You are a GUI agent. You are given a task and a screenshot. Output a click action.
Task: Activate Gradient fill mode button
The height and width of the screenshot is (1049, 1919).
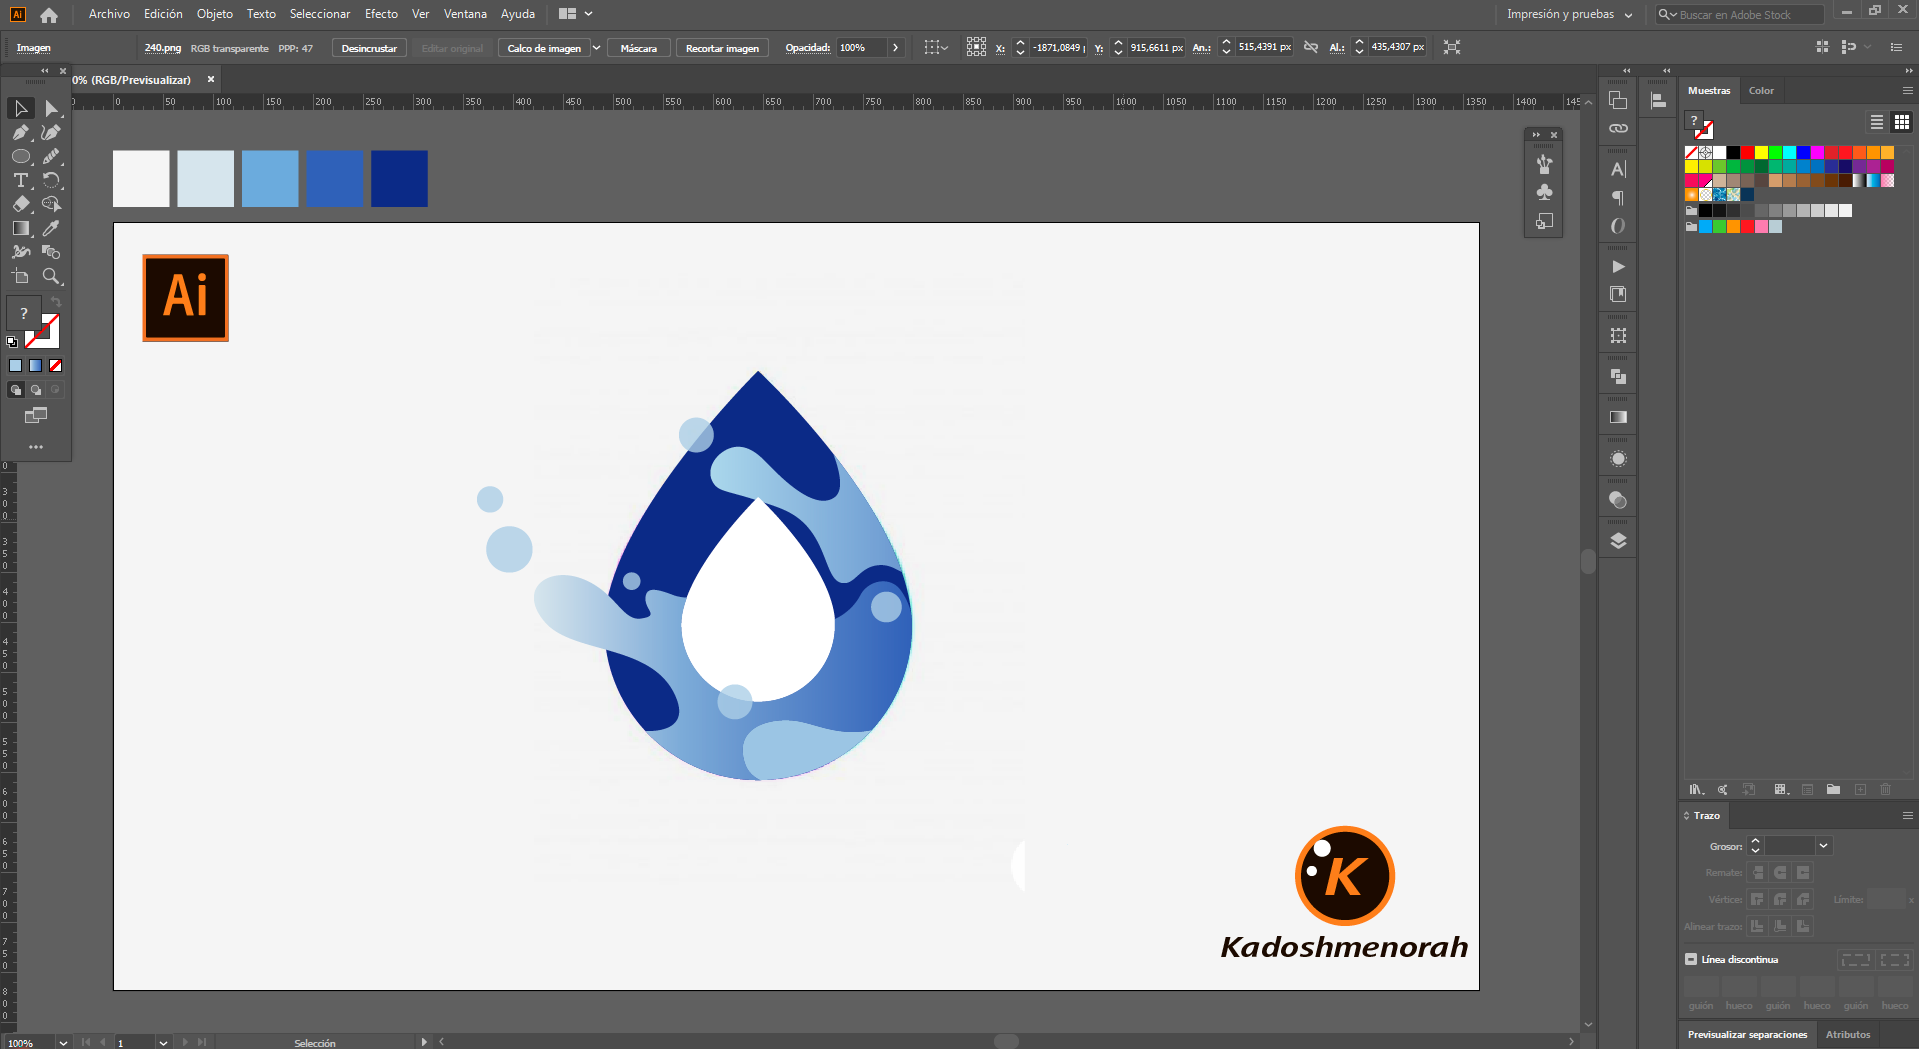pyautogui.click(x=35, y=366)
